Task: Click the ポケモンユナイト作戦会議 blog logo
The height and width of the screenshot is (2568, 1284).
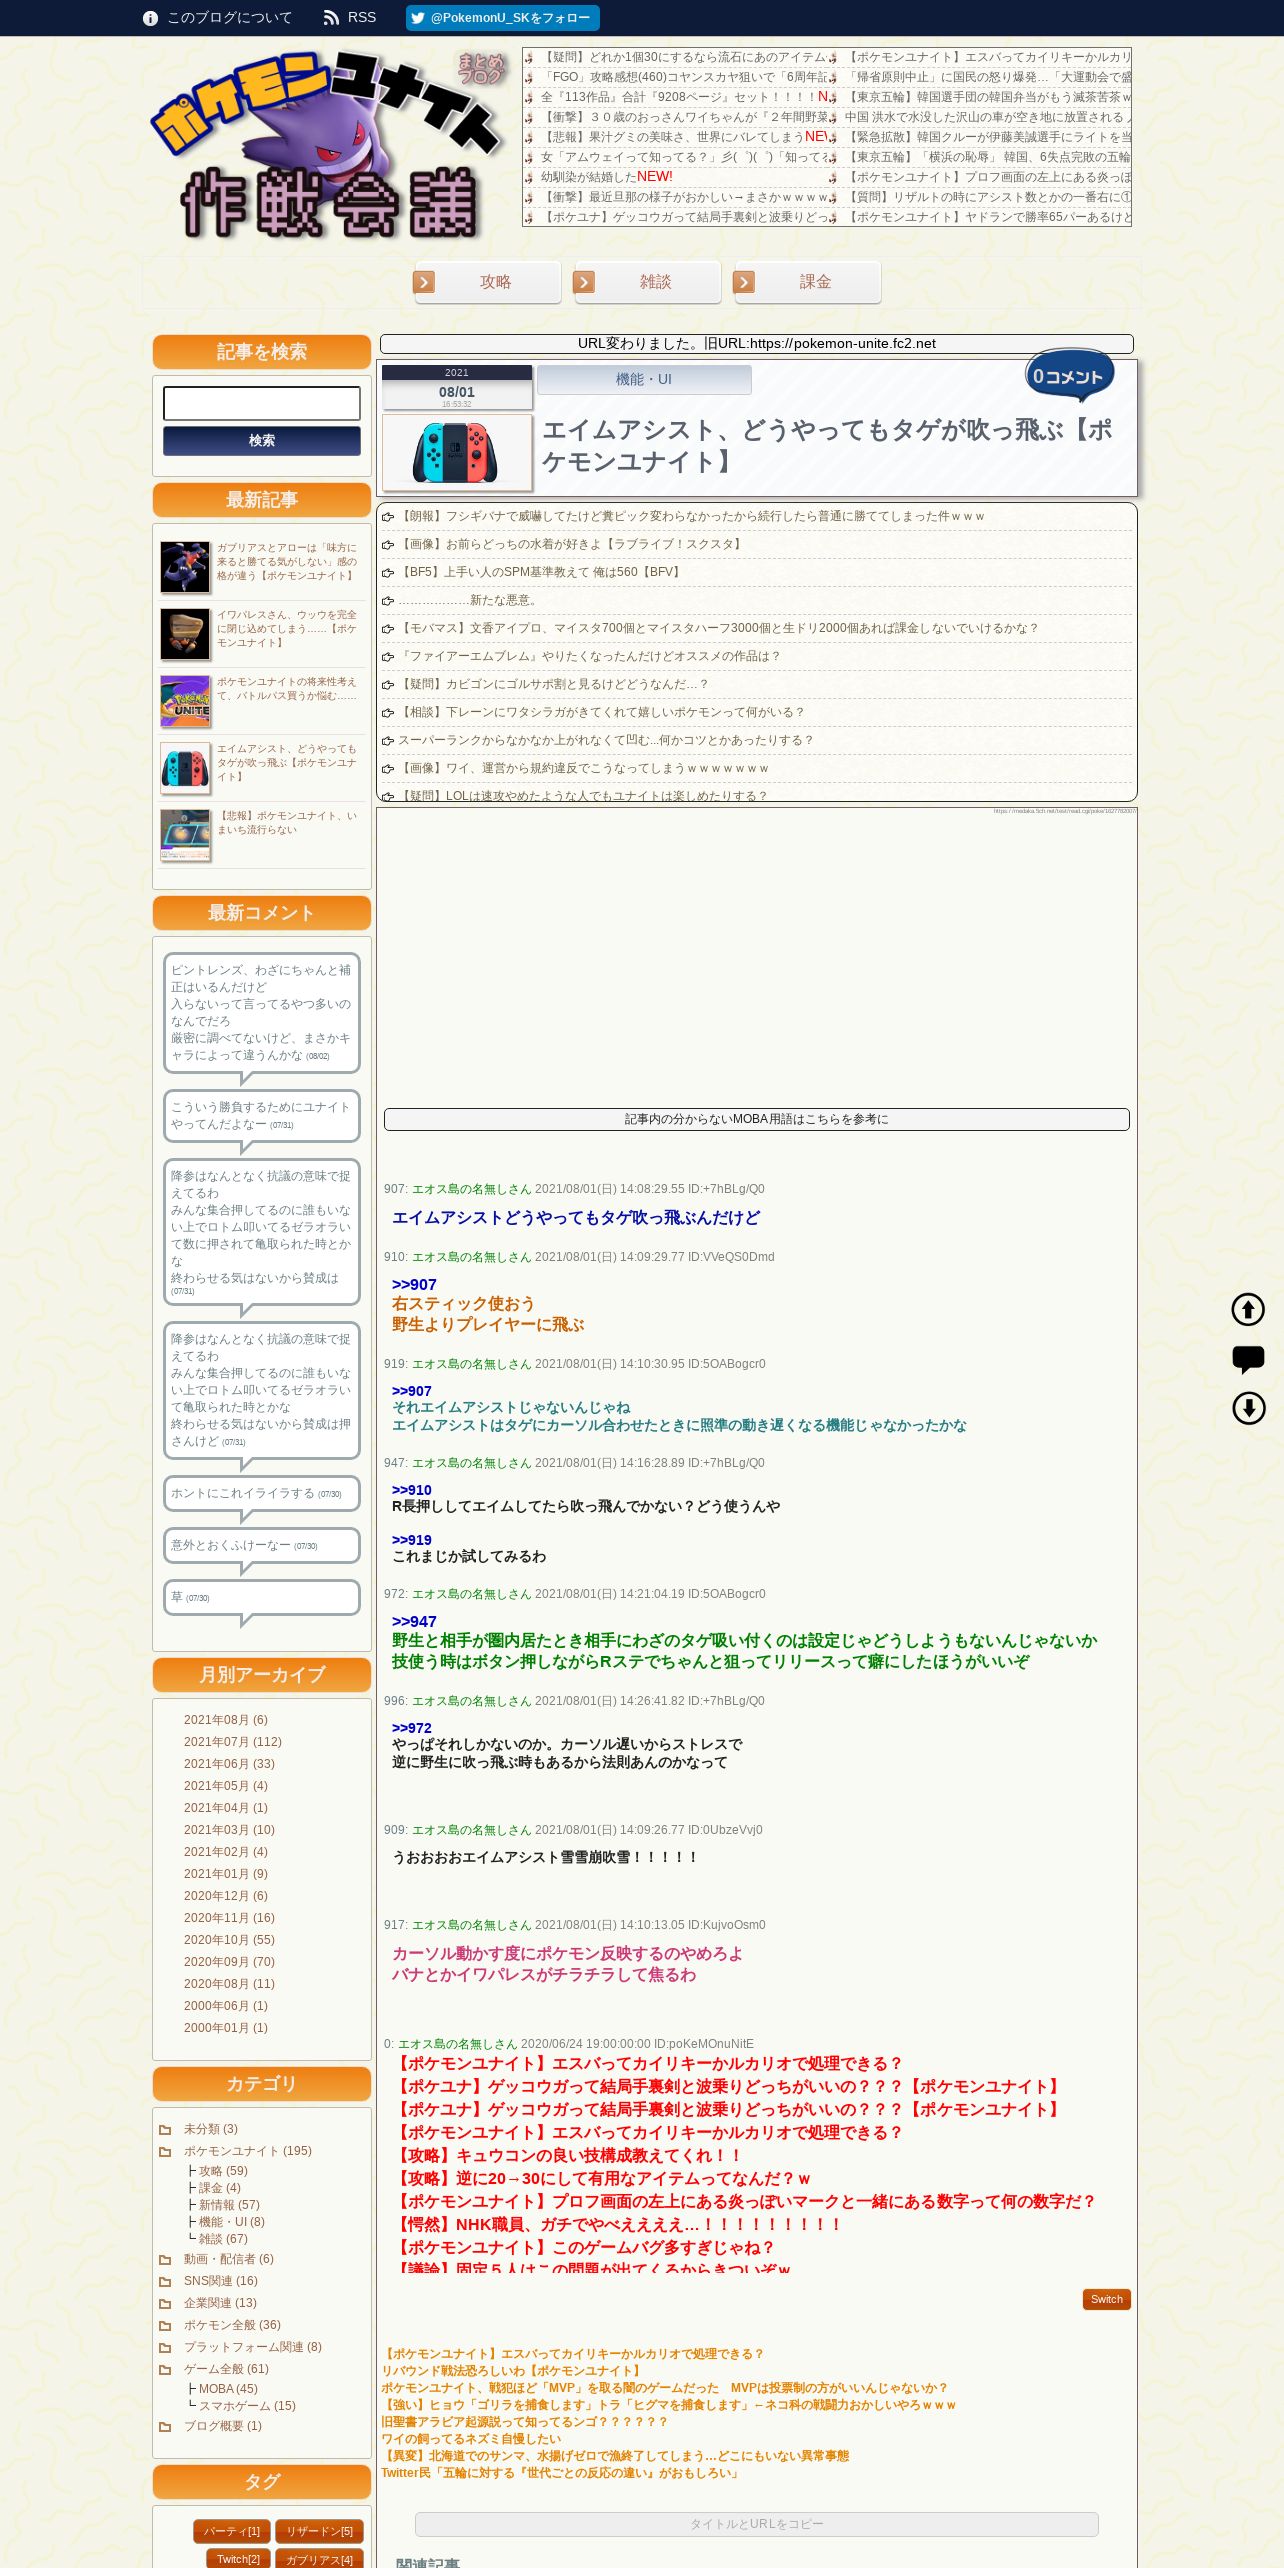Action: (x=325, y=145)
